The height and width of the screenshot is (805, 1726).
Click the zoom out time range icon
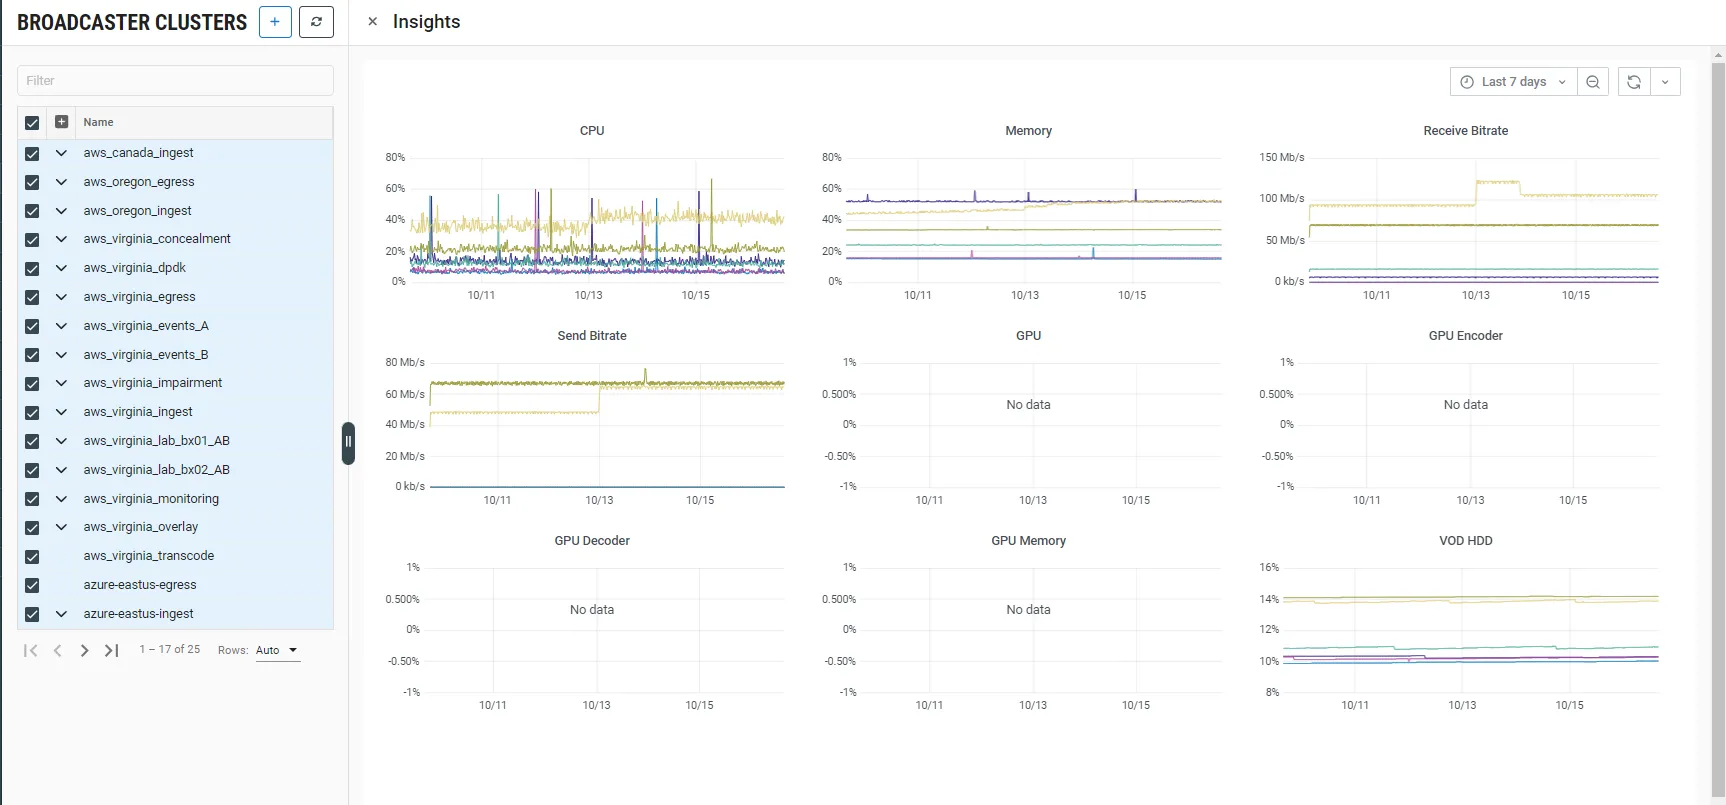[1593, 82]
